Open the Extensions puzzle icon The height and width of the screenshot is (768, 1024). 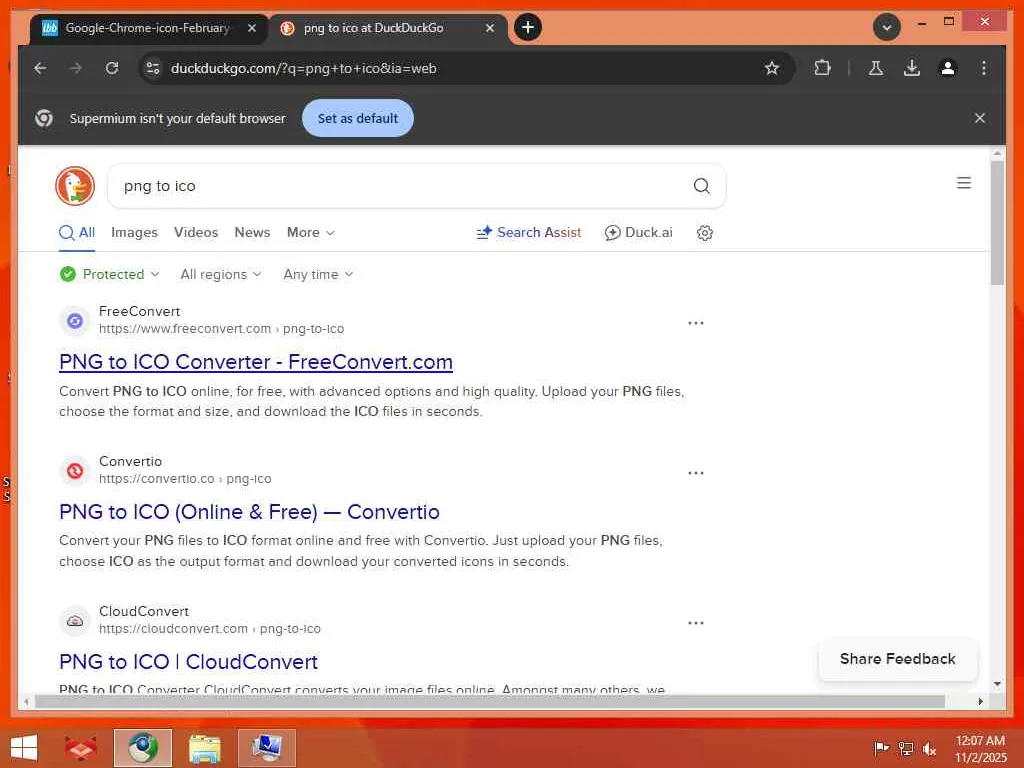[822, 68]
